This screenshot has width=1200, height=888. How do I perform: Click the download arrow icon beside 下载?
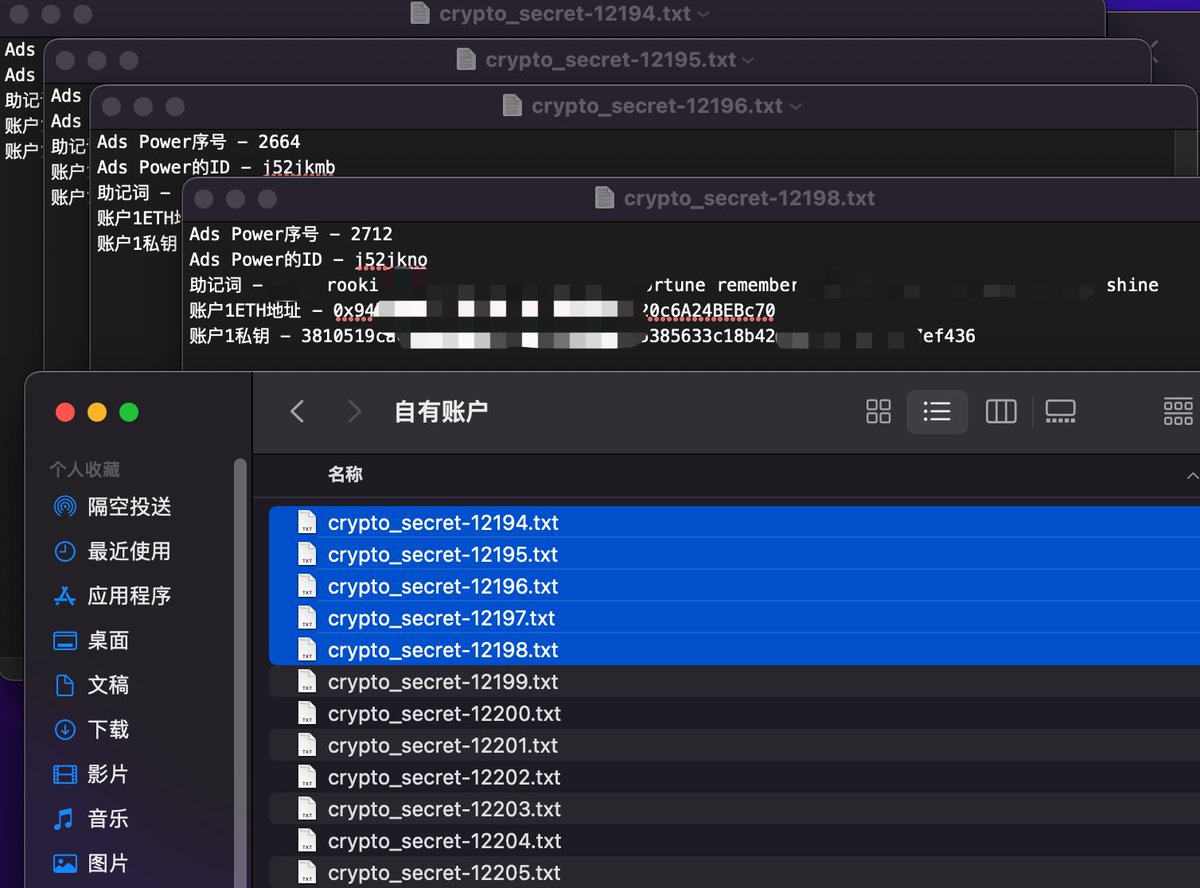pos(64,729)
